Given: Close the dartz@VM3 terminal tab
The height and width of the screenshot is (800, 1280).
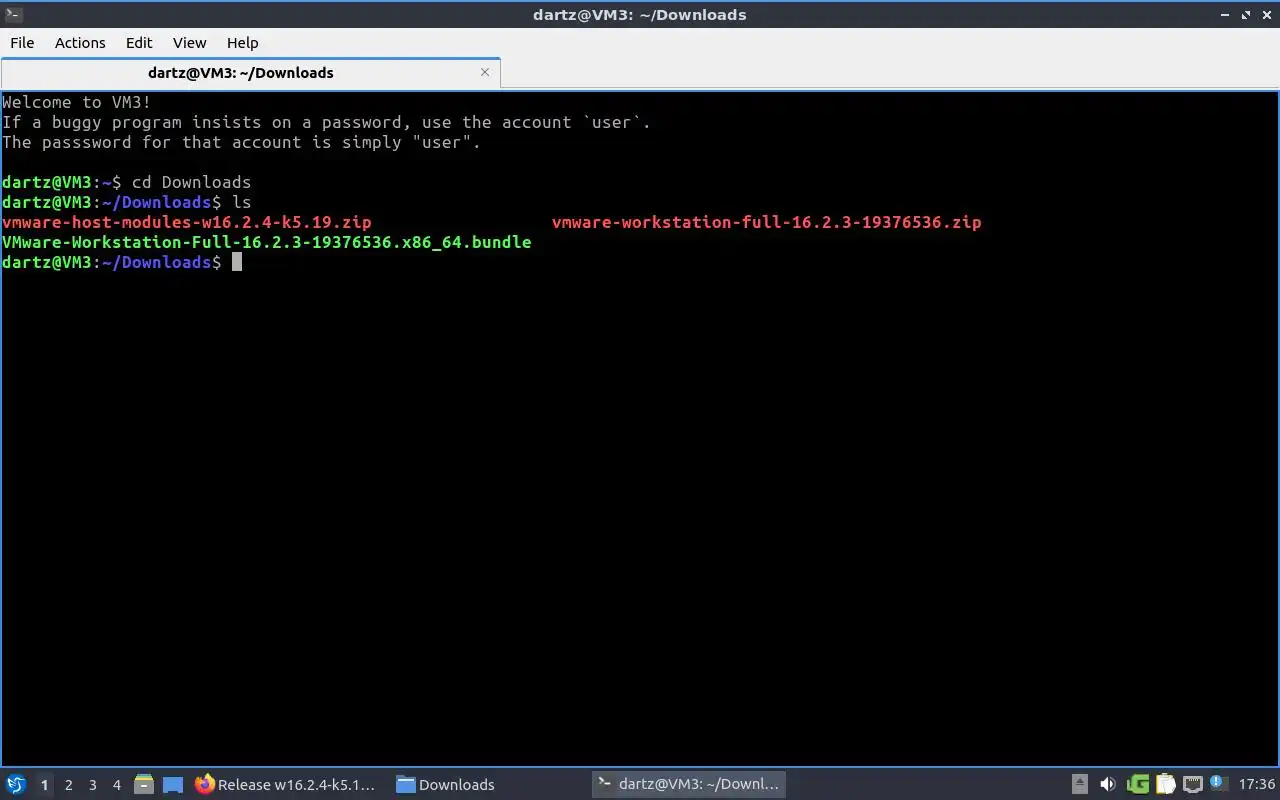Looking at the screenshot, I should pos(485,72).
